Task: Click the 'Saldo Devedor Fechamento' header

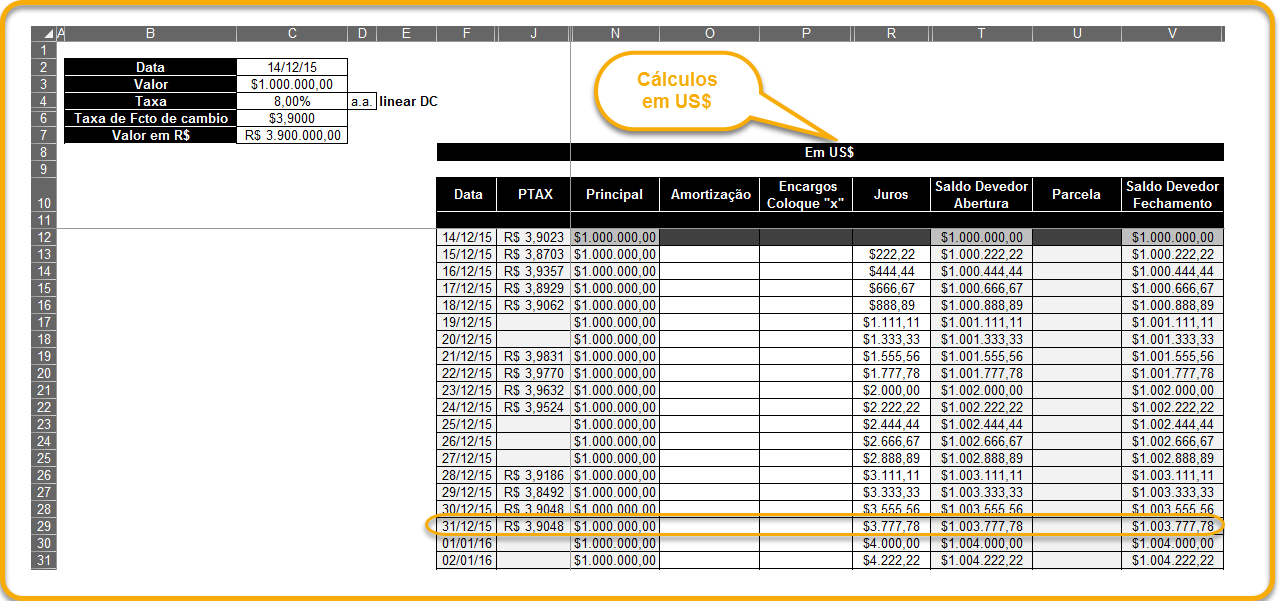Action: pyautogui.click(x=1172, y=195)
